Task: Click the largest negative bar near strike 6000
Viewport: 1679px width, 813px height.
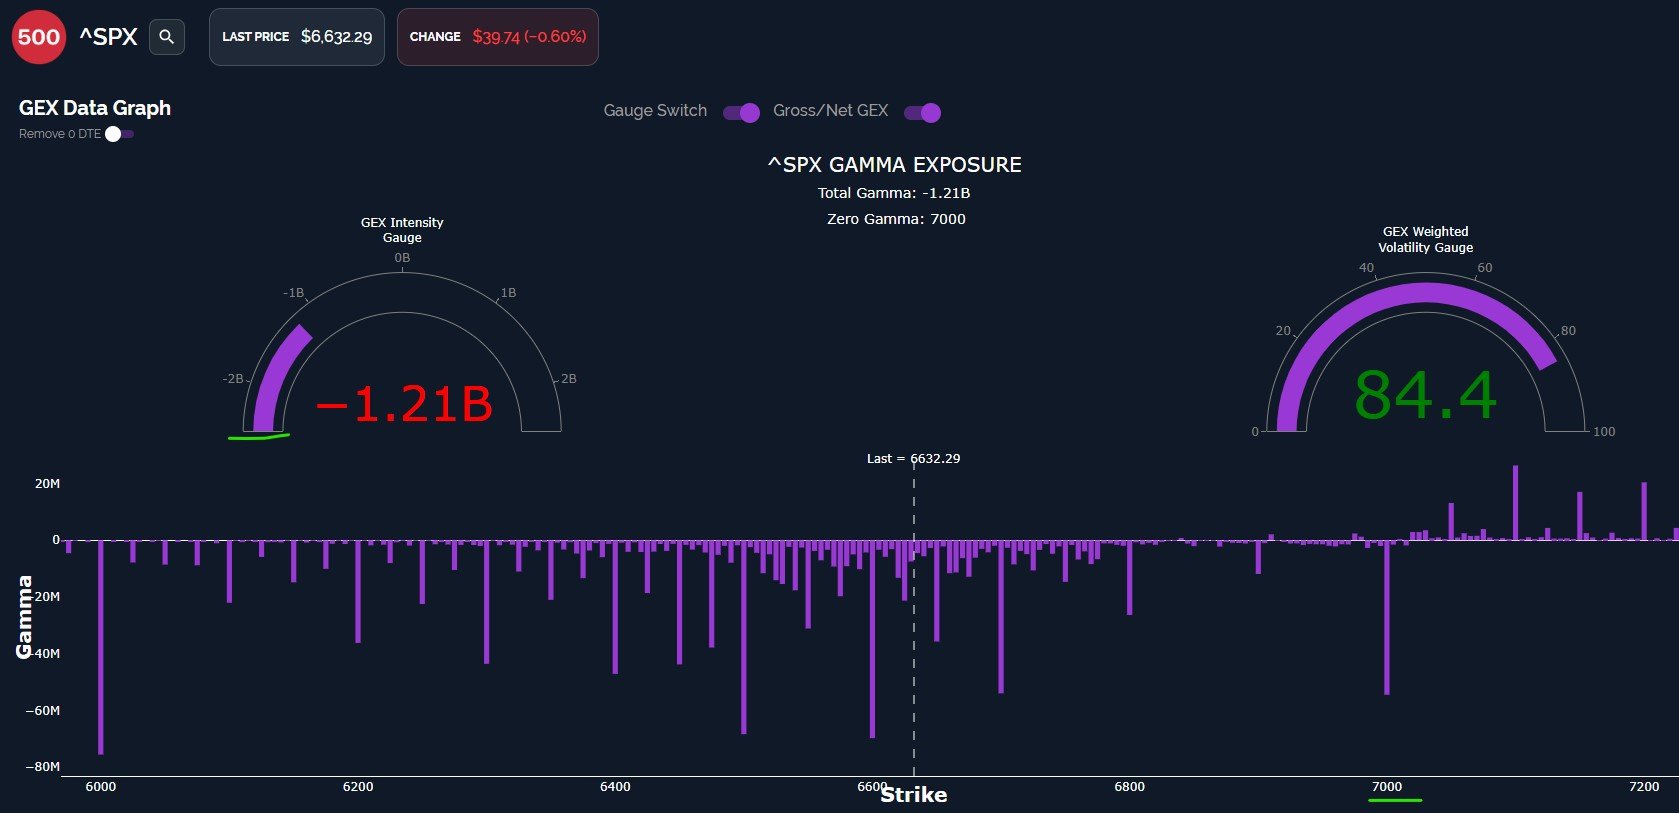Action: pos(101,647)
